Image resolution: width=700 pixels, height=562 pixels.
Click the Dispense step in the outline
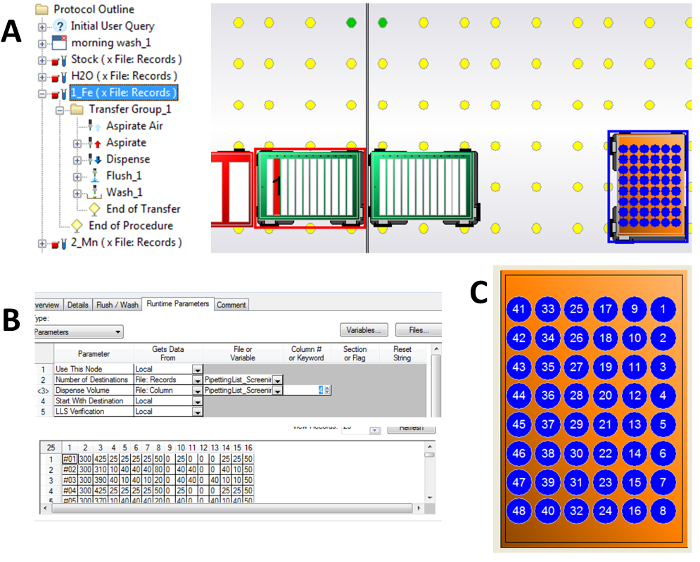coord(127,159)
